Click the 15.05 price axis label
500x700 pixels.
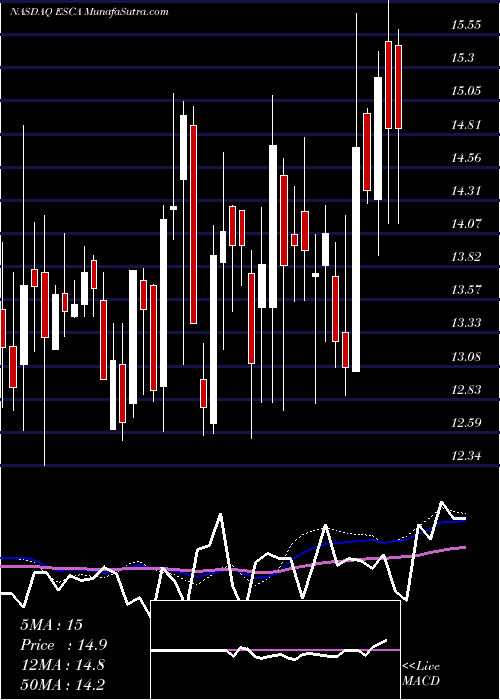click(x=466, y=91)
